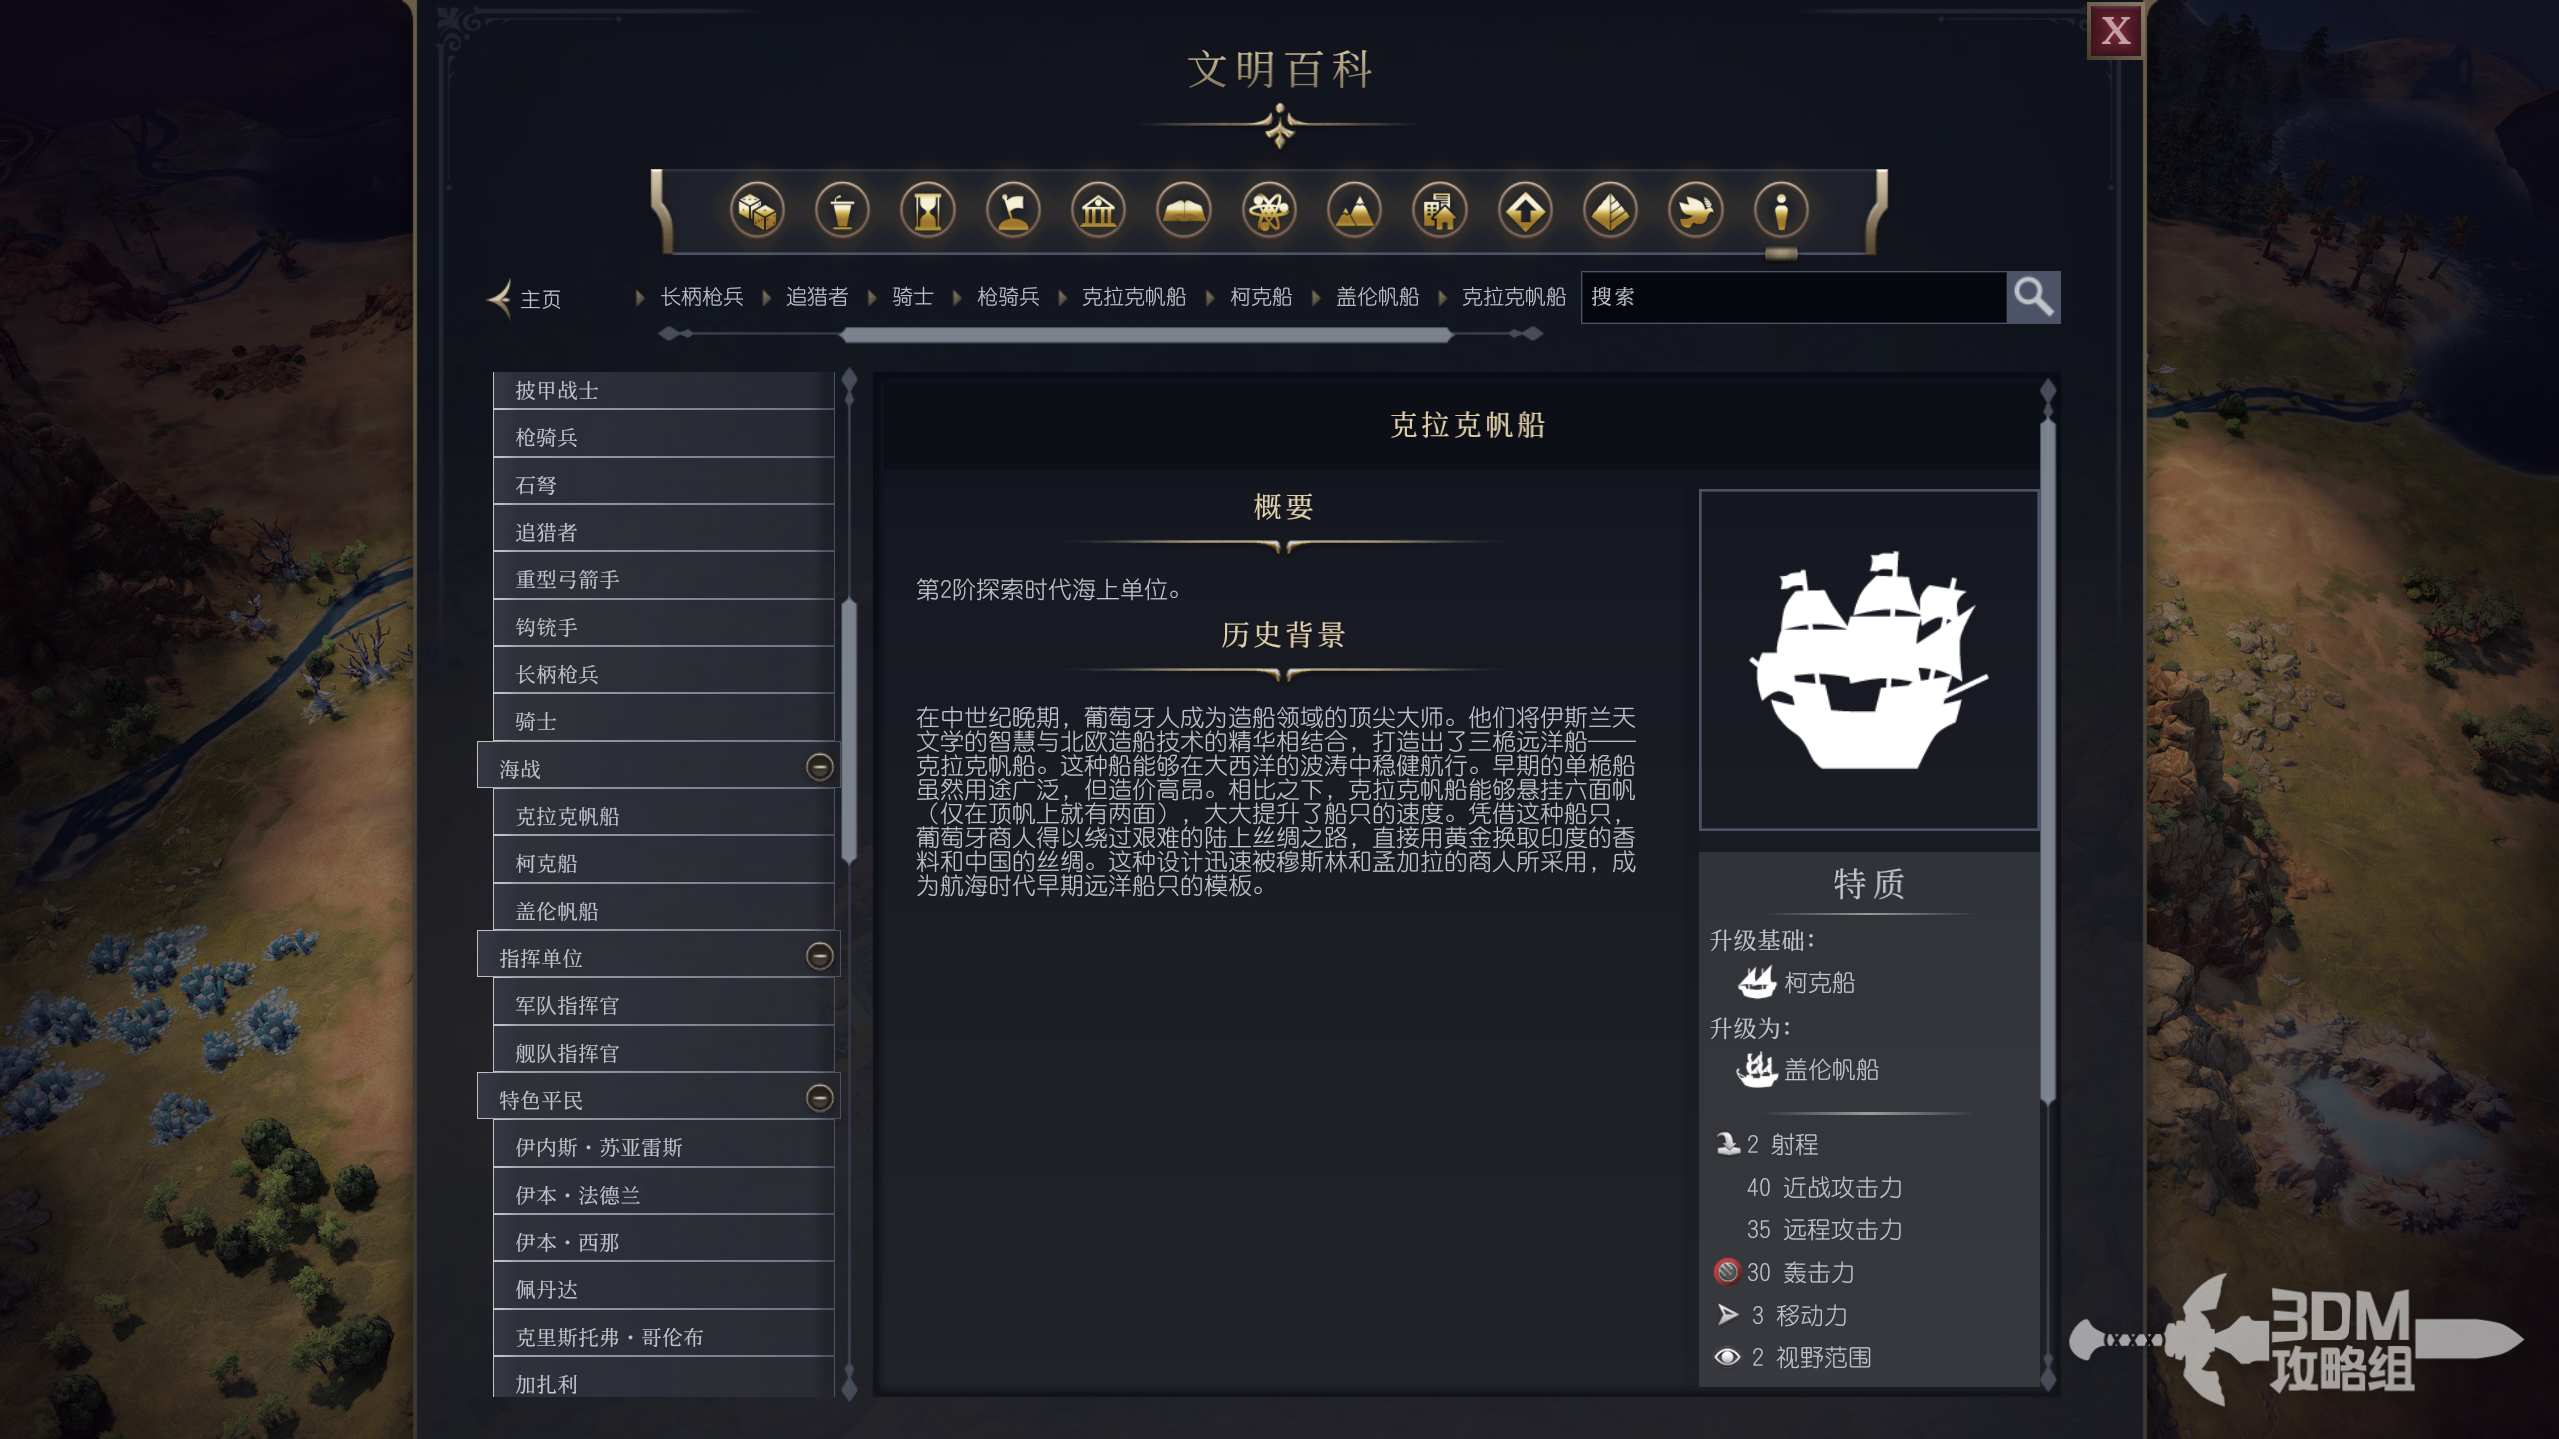Image resolution: width=2559 pixels, height=1439 pixels.
Task: Focus the 搜索 search input field
Action: (x=1793, y=297)
